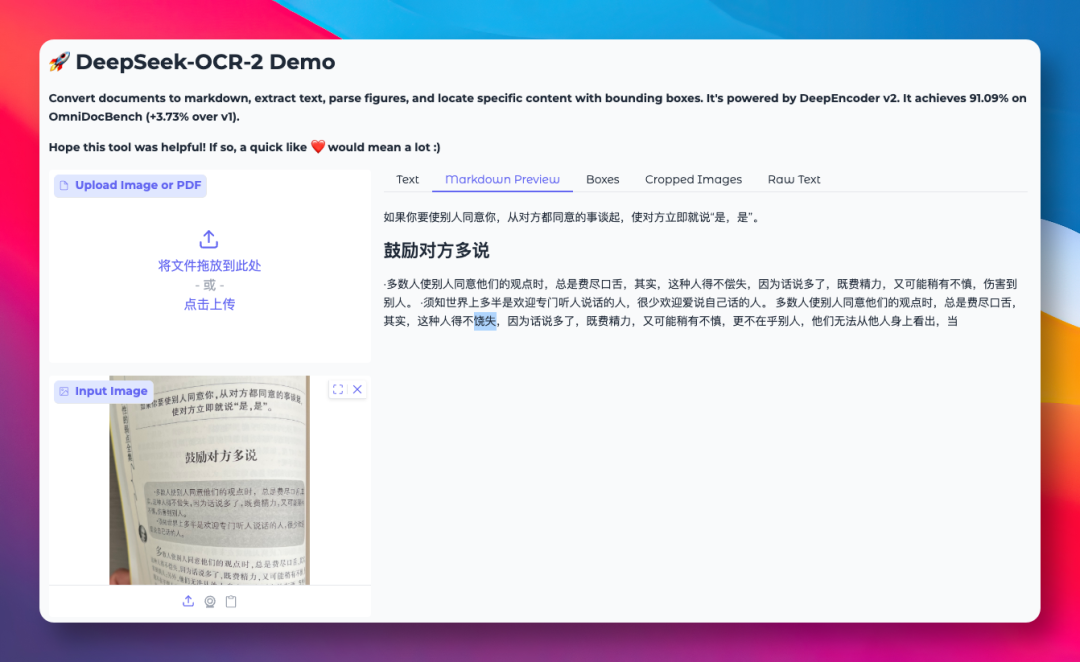Click the Input Image label
This screenshot has width=1080, height=662.
104,391
